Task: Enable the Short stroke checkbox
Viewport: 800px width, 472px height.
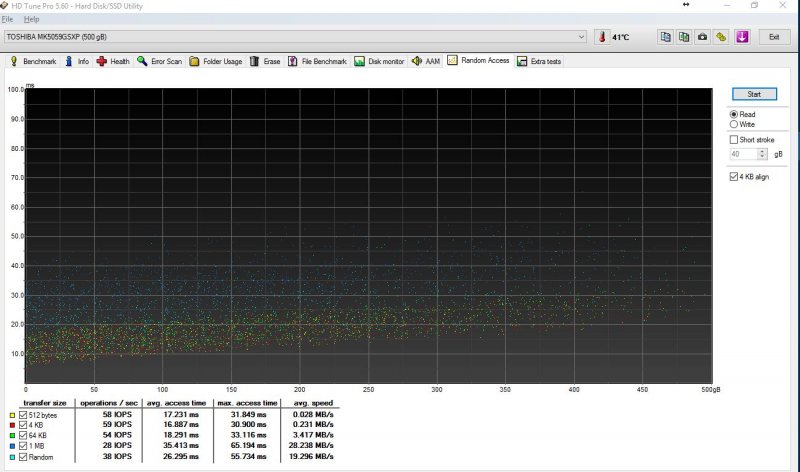Action: (735, 140)
